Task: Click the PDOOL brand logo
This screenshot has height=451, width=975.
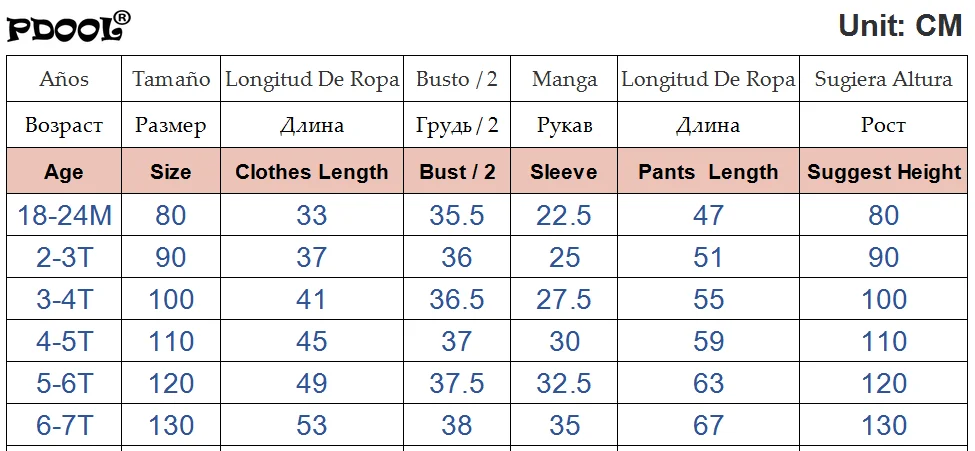Action: tap(68, 26)
